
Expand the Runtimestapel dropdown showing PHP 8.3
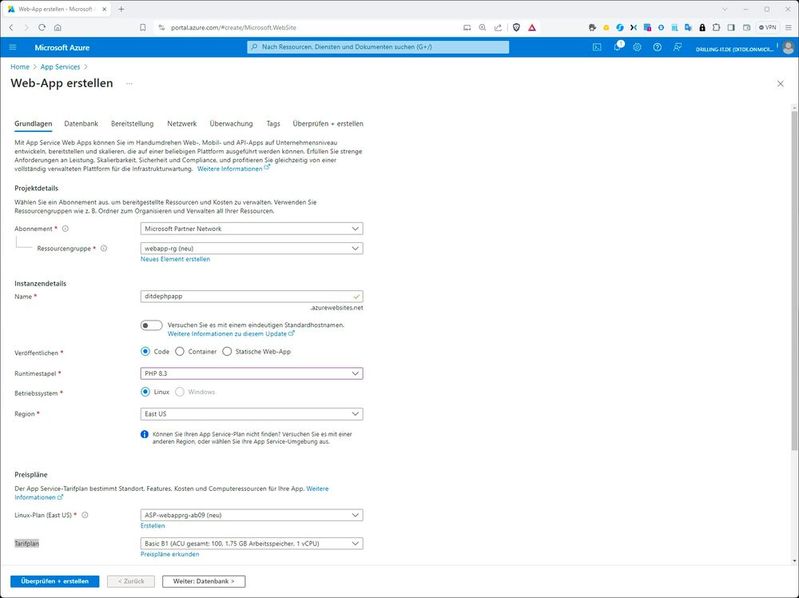point(252,373)
